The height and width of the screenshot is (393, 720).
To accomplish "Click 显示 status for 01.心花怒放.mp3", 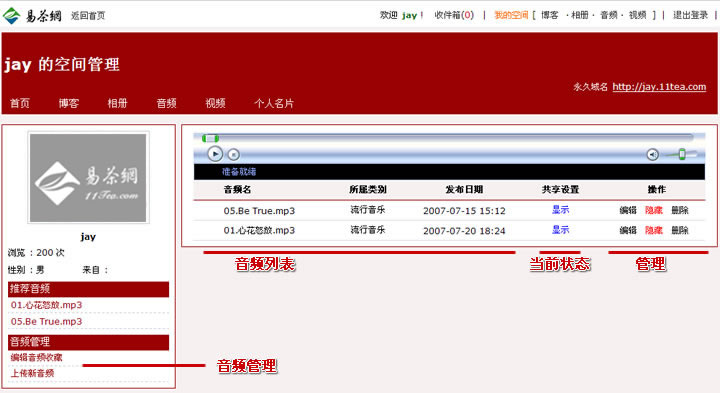I will click(x=561, y=230).
